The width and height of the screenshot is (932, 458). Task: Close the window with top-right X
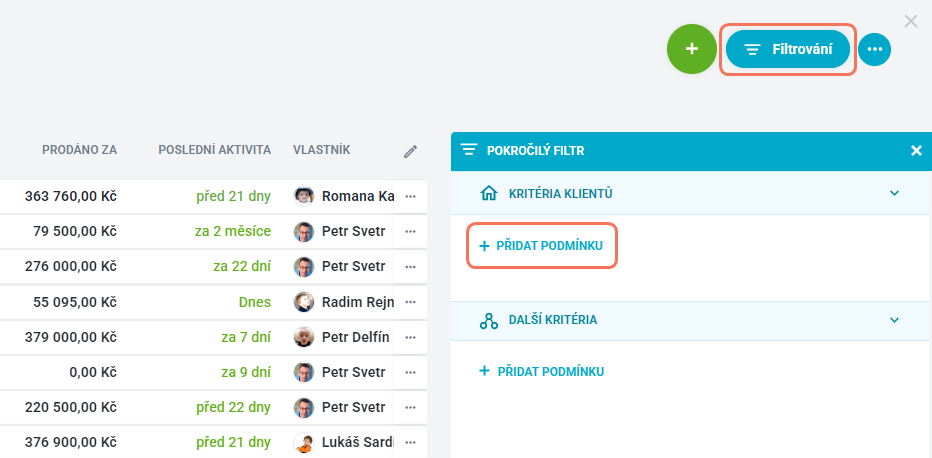click(911, 21)
